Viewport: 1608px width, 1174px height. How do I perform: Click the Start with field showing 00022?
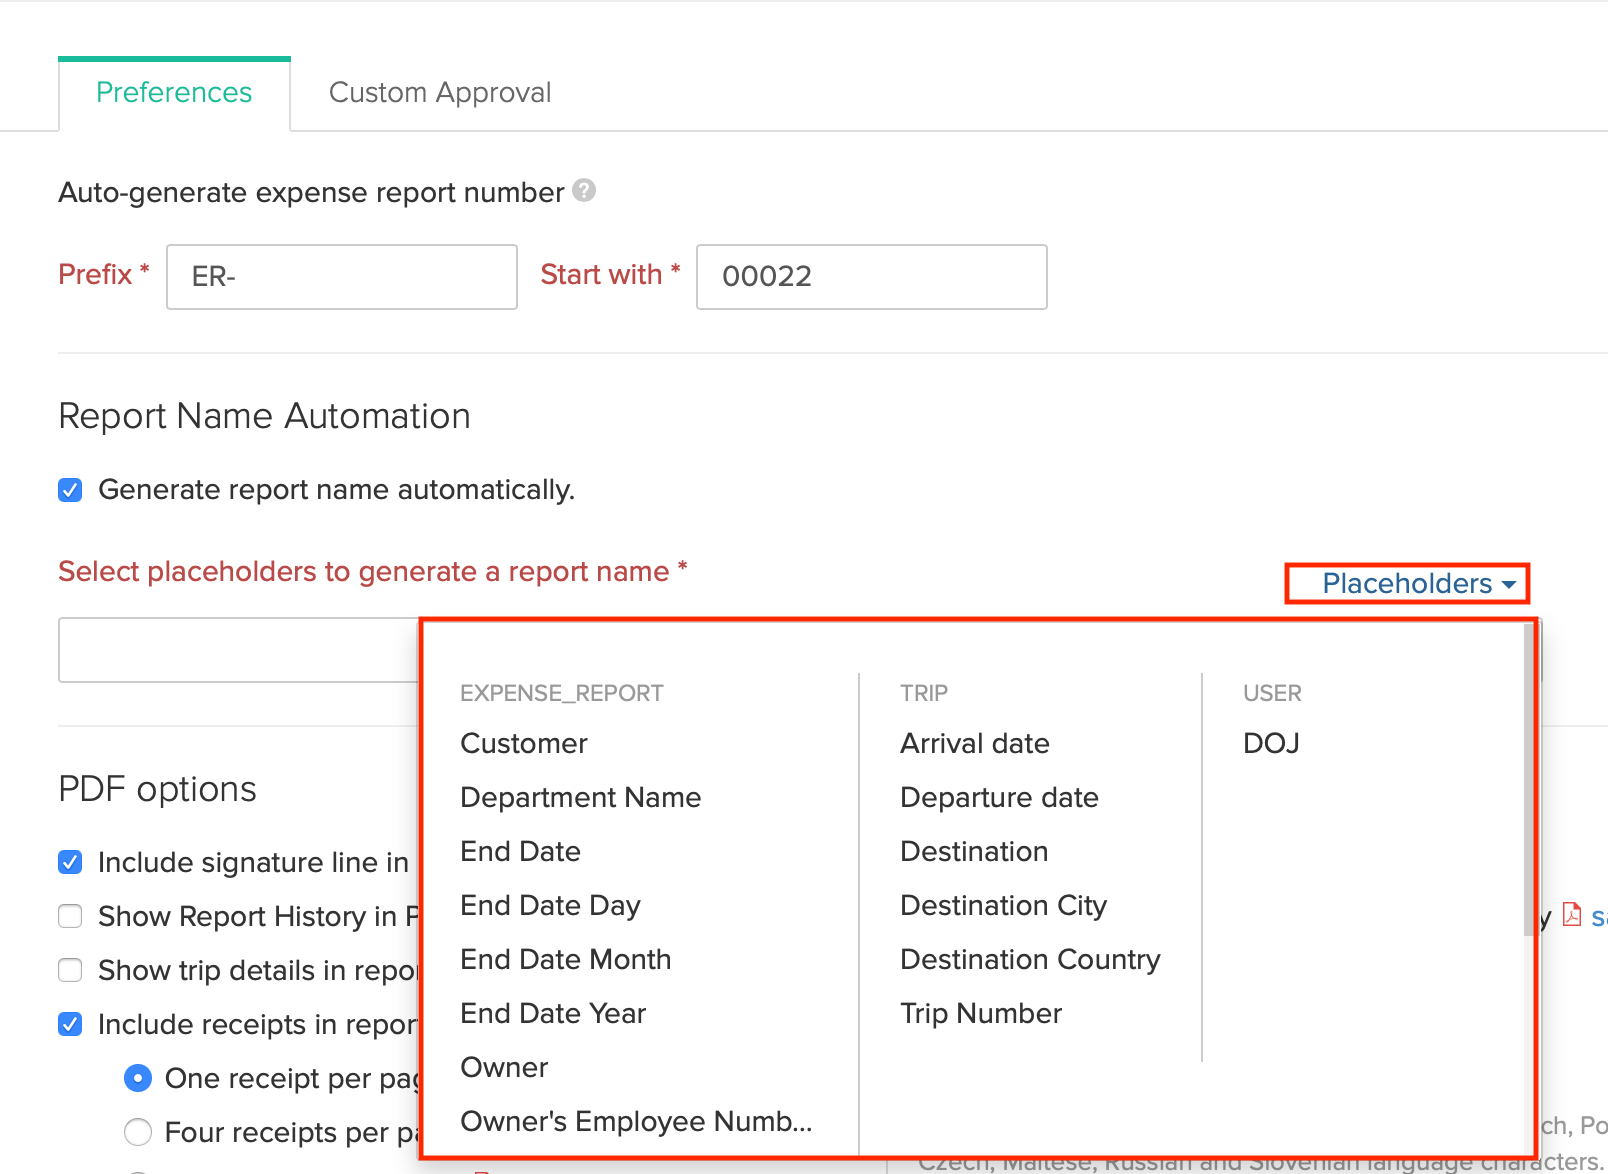870,277
